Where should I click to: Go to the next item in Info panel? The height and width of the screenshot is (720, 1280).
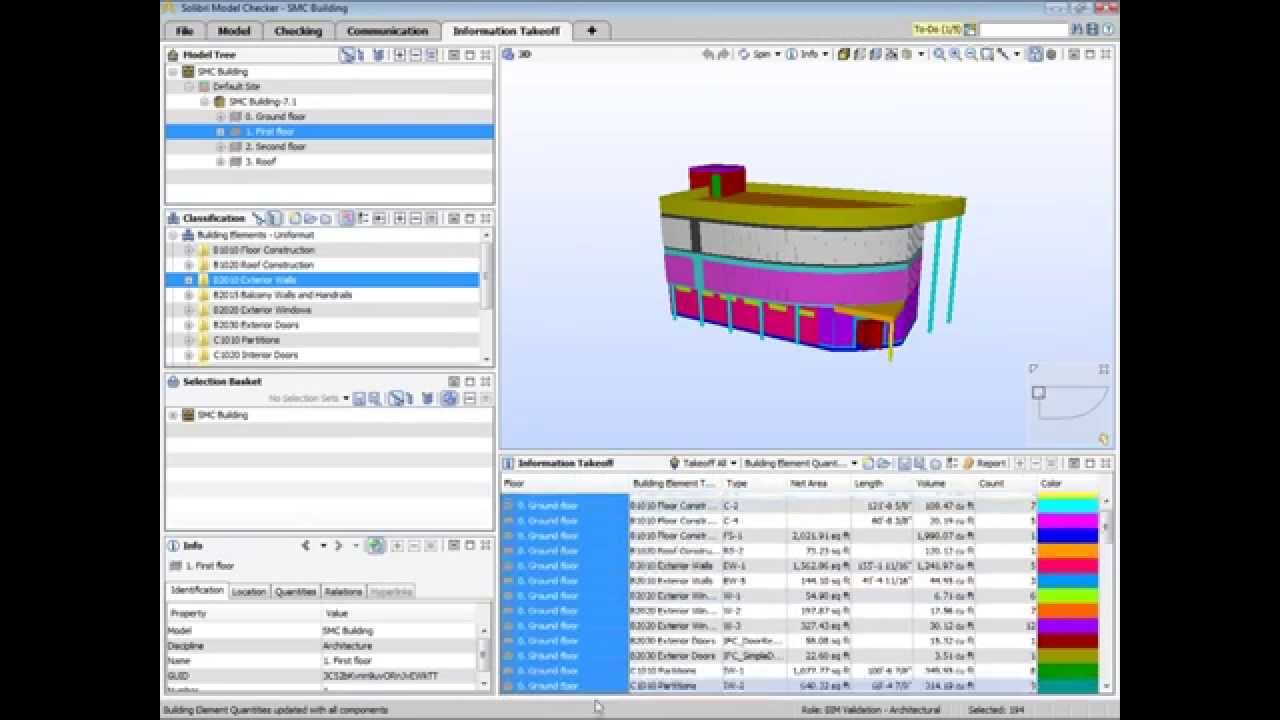(338, 546)
